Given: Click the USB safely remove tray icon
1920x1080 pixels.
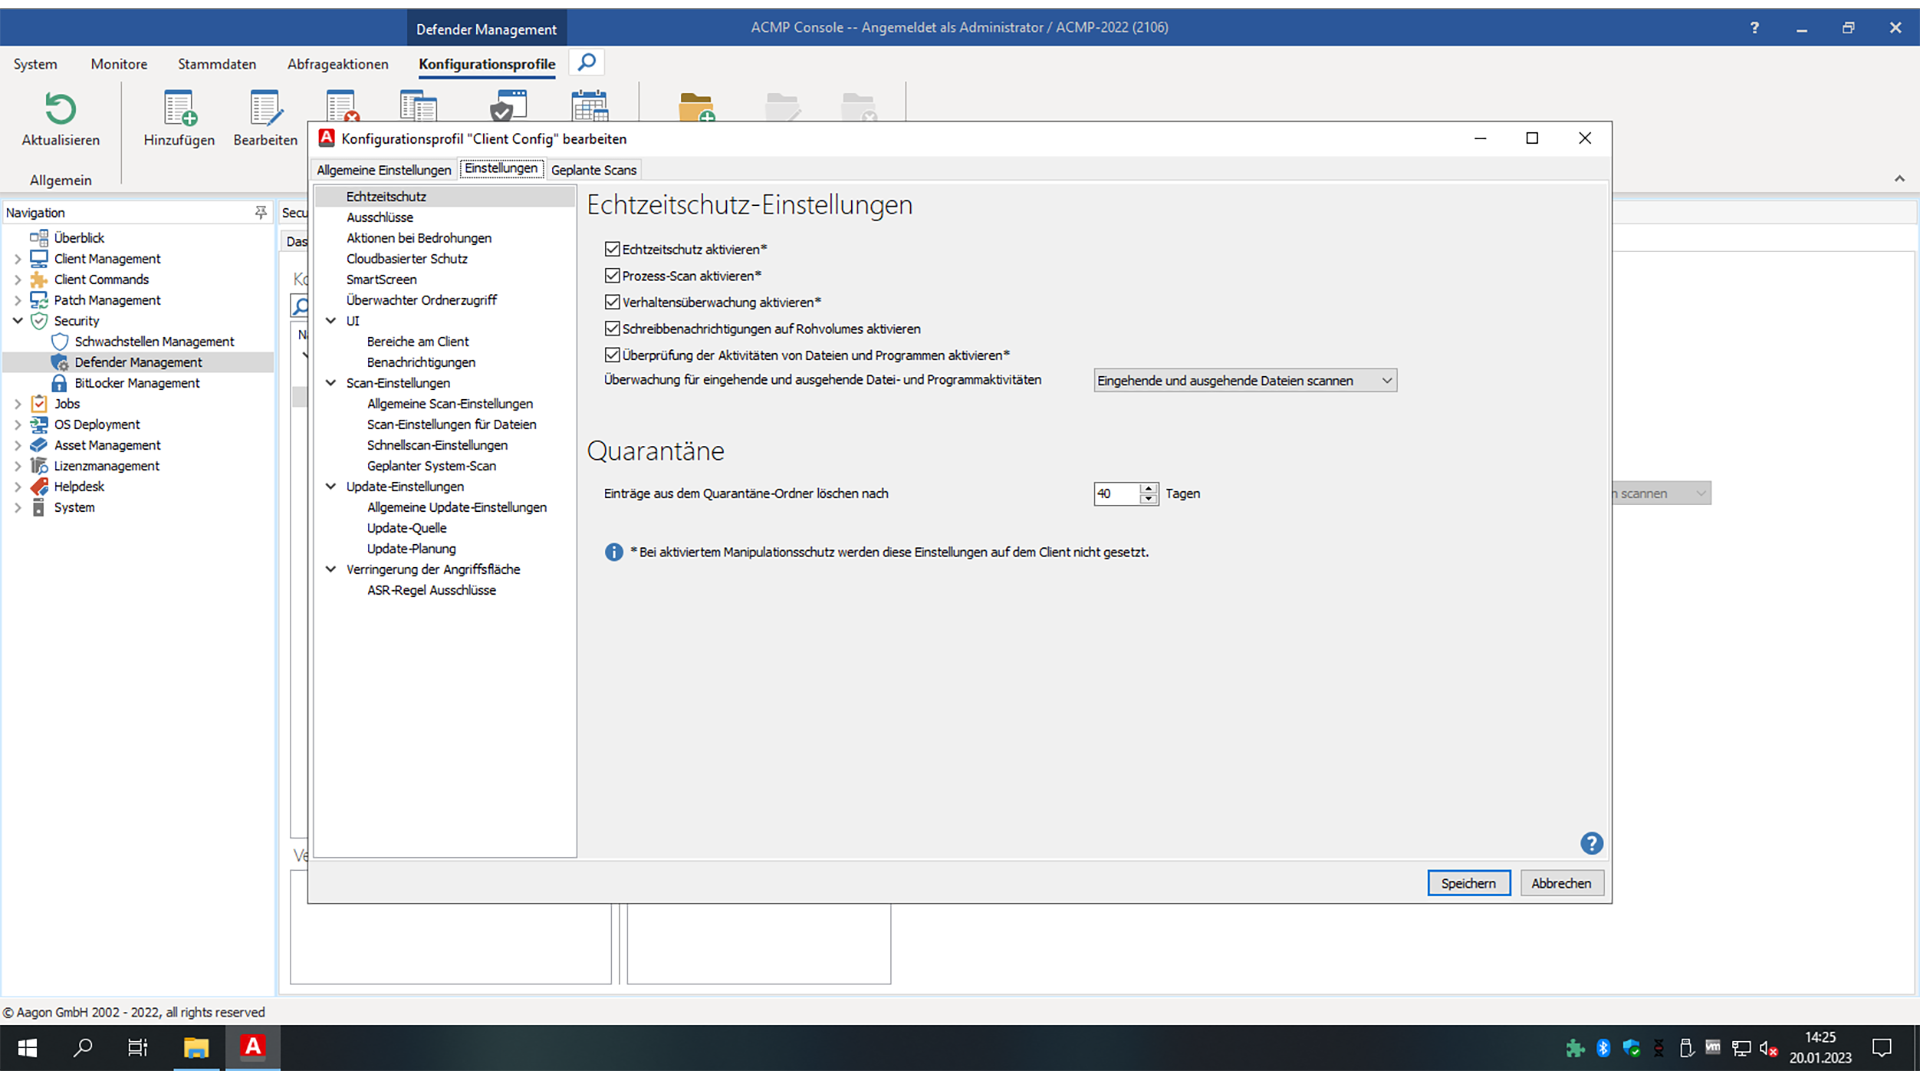Looking at the screenshot, I should pos(1686,1048).
